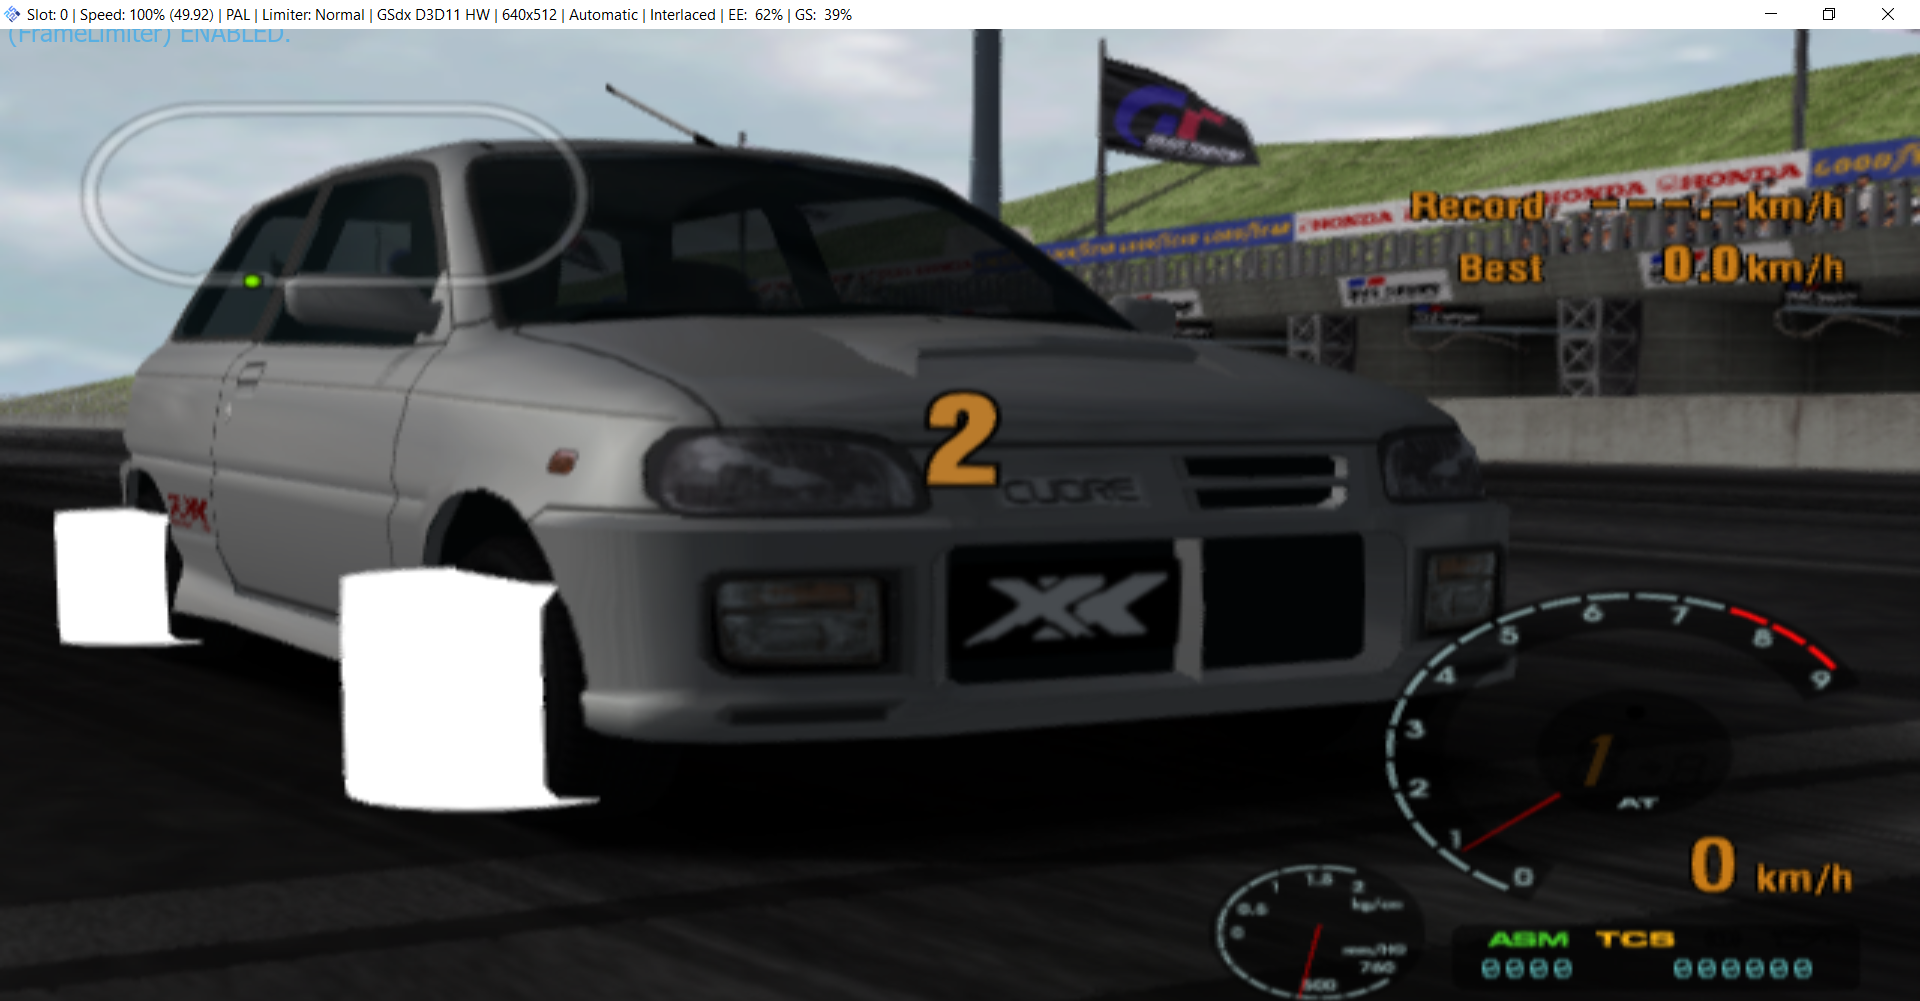The image size is (1920, 1001).
Task: Click the window title bar status text
Action: tap(439, 14)
